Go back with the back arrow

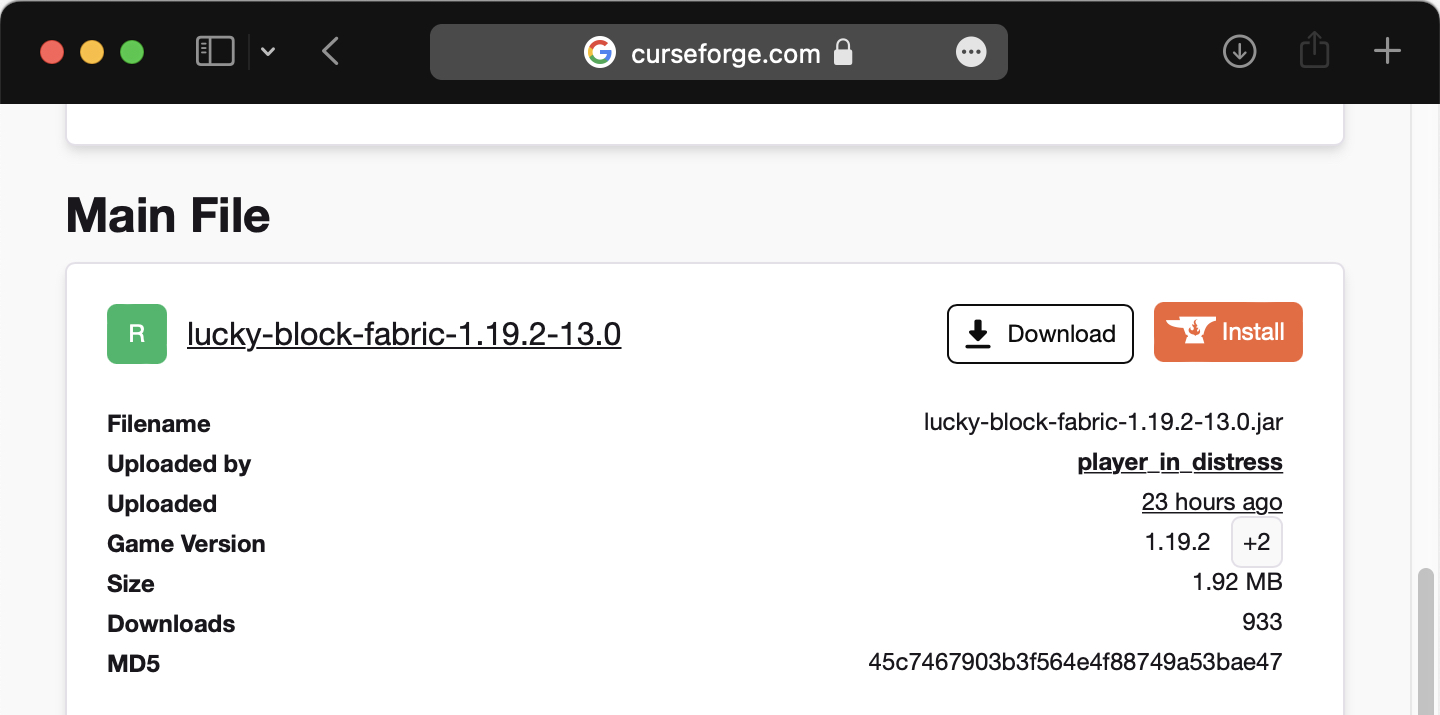(331, 51)
